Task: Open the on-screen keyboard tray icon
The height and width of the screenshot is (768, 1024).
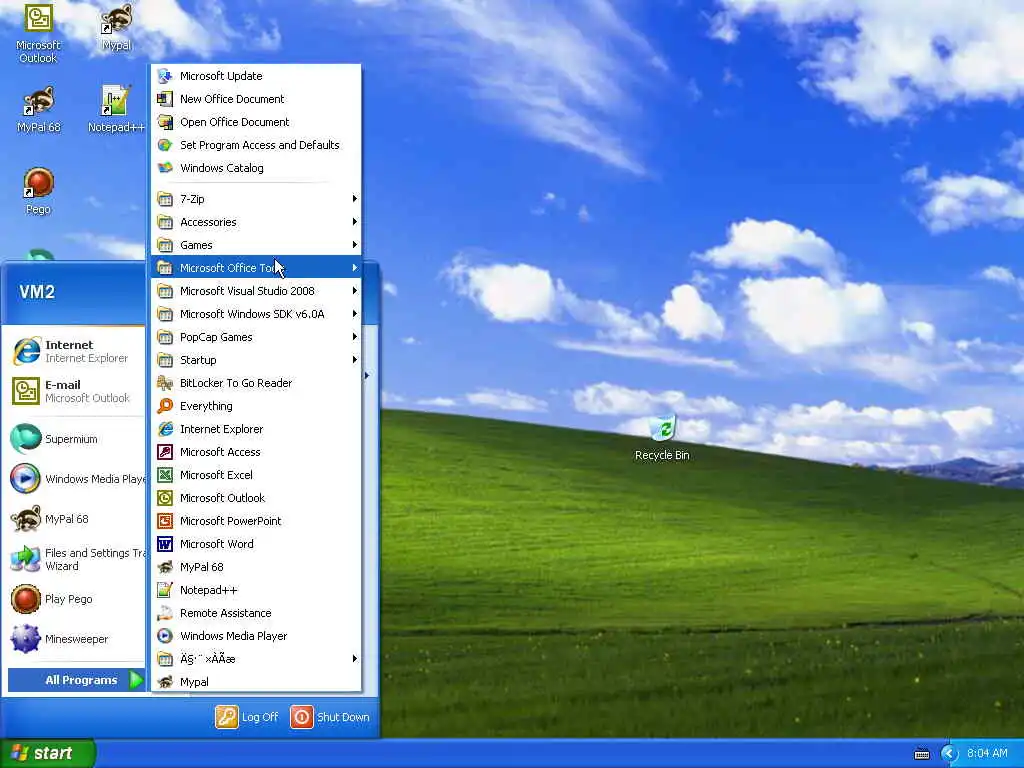Action: (922, 754)
